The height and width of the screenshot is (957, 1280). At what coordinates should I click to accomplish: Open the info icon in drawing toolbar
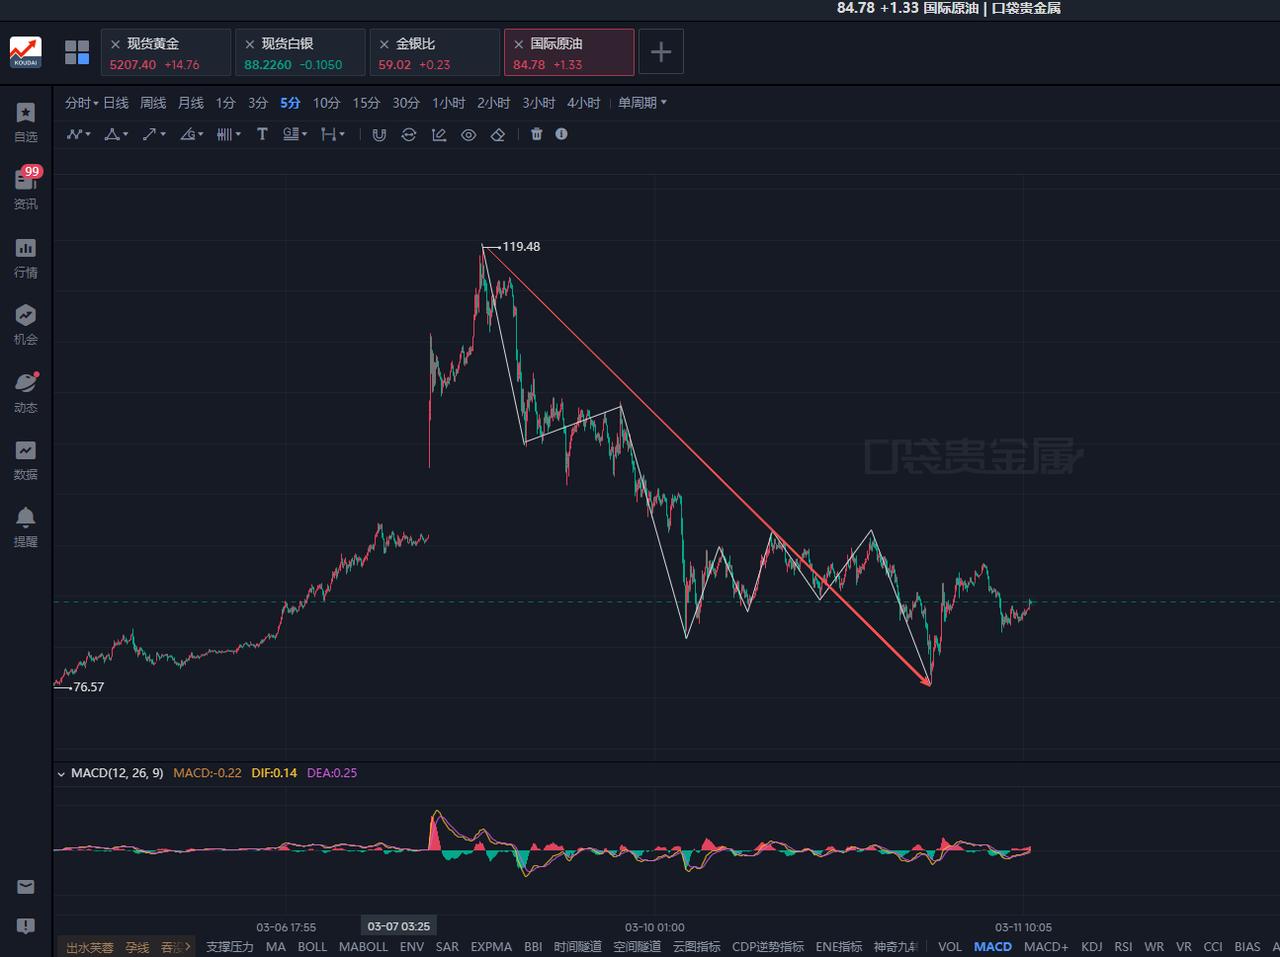[x=561, y=134]
